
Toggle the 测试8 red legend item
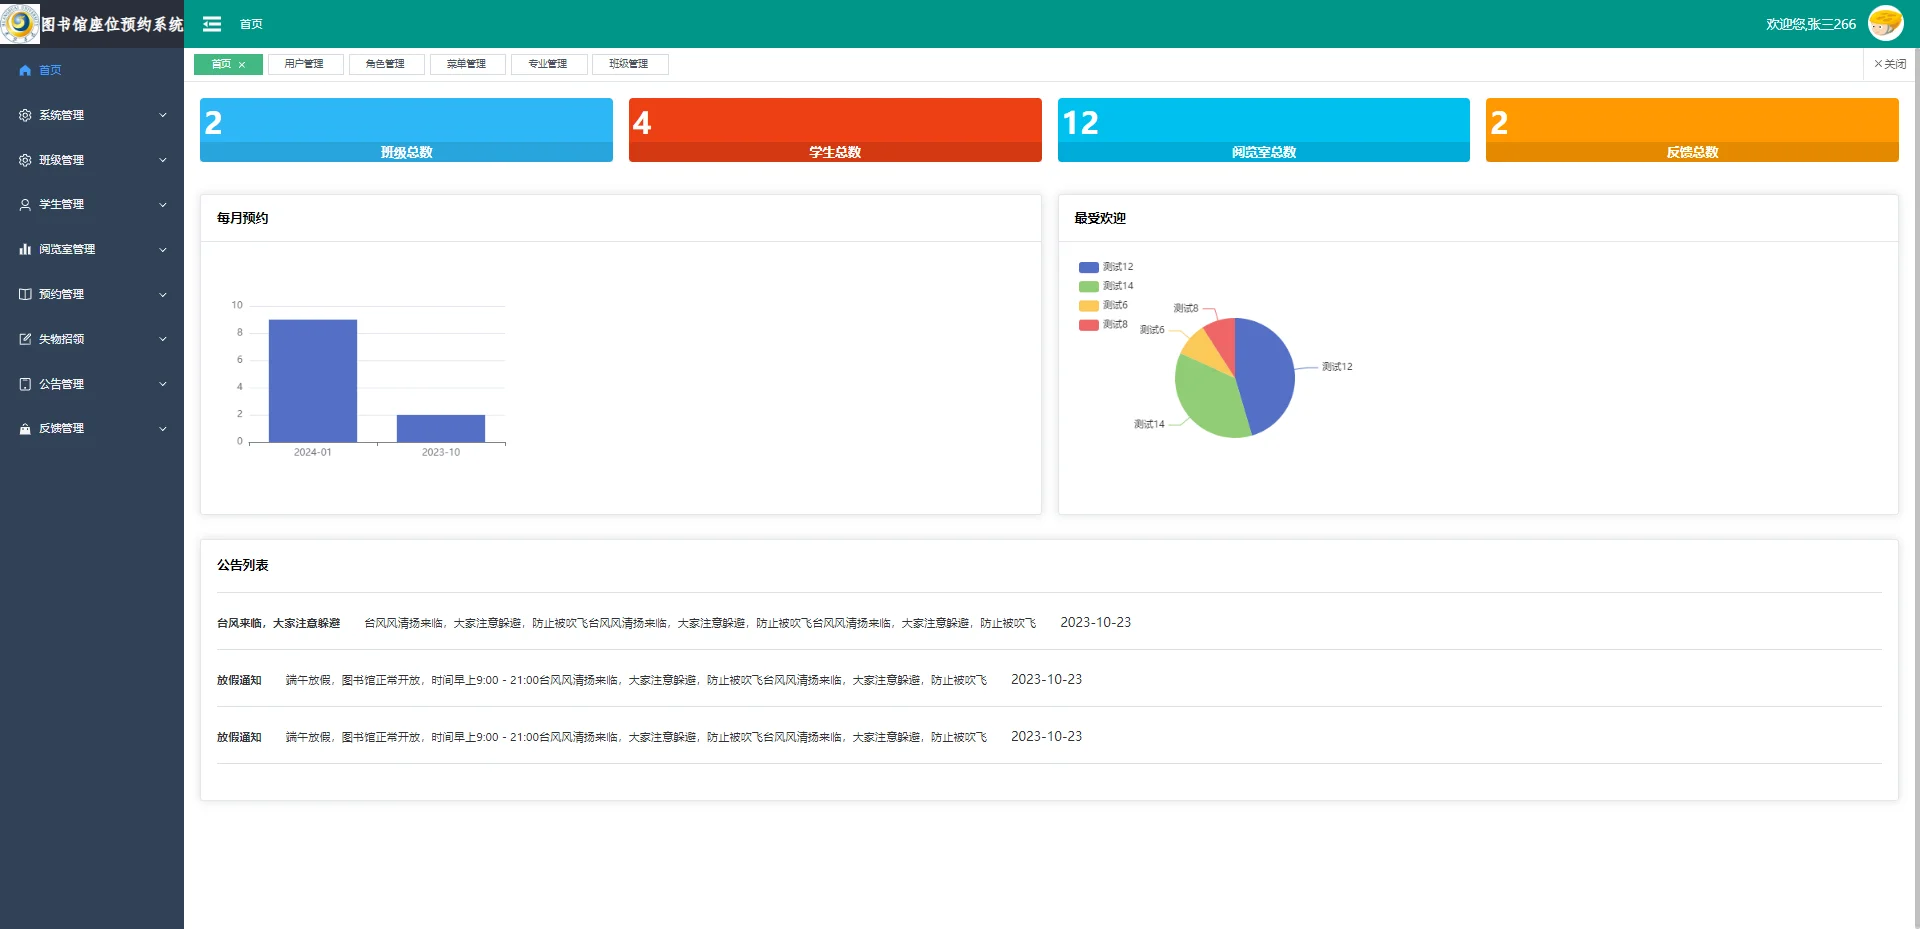(1103, 324)
